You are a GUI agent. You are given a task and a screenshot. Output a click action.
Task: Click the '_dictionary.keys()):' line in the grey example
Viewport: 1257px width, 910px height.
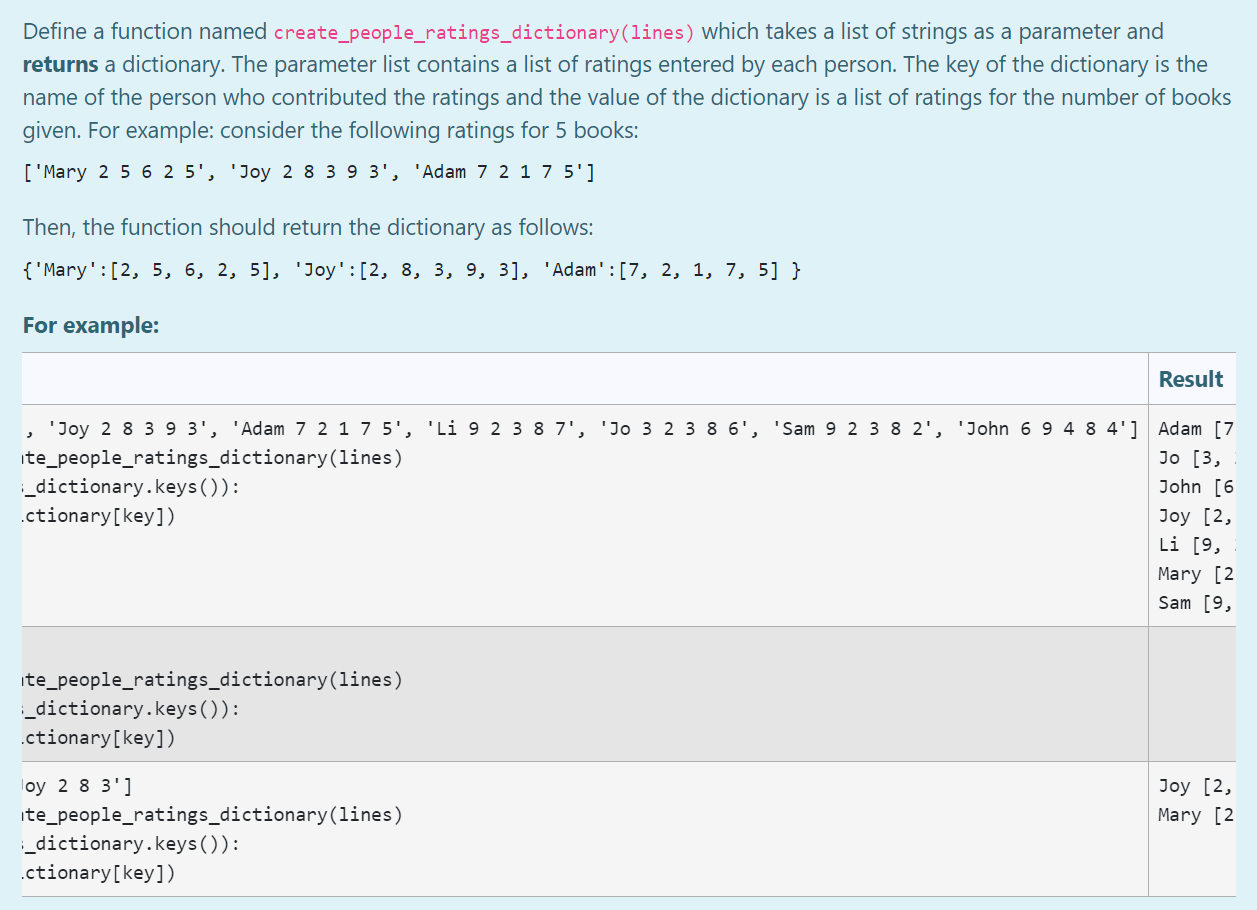[x=131, y=709]
